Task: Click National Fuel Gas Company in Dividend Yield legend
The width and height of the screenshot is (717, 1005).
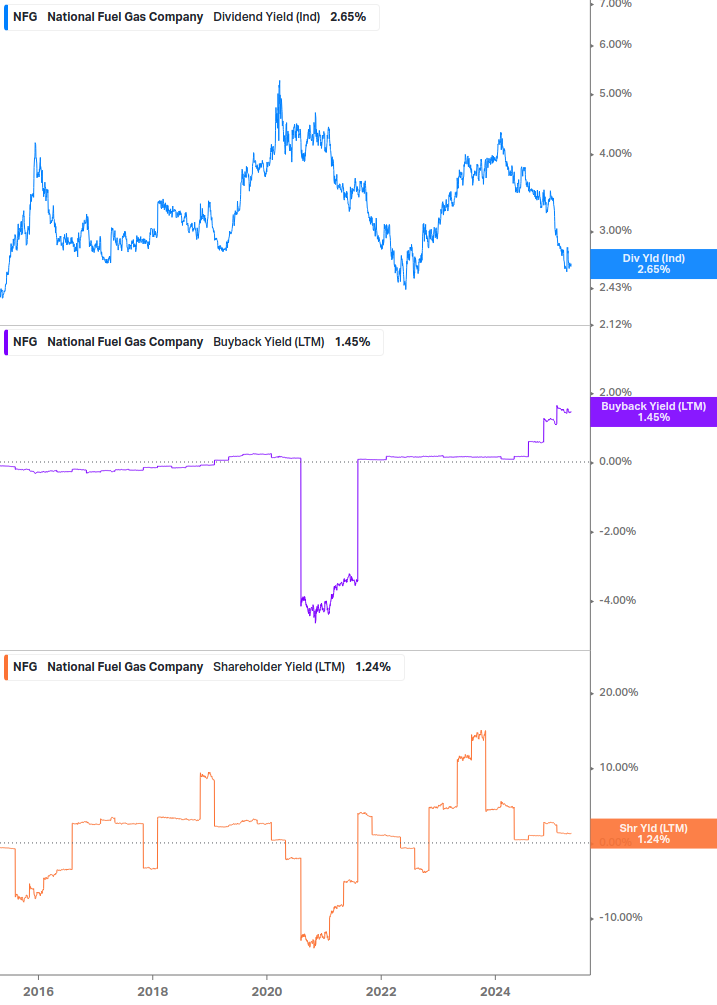Action: pos(125,17)
